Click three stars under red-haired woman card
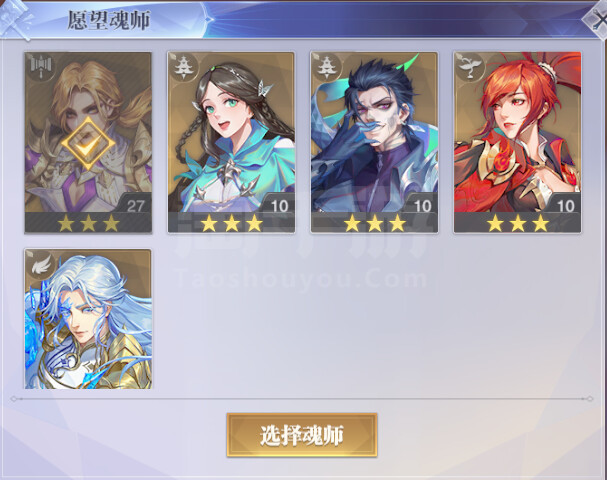 coord(518,223)
